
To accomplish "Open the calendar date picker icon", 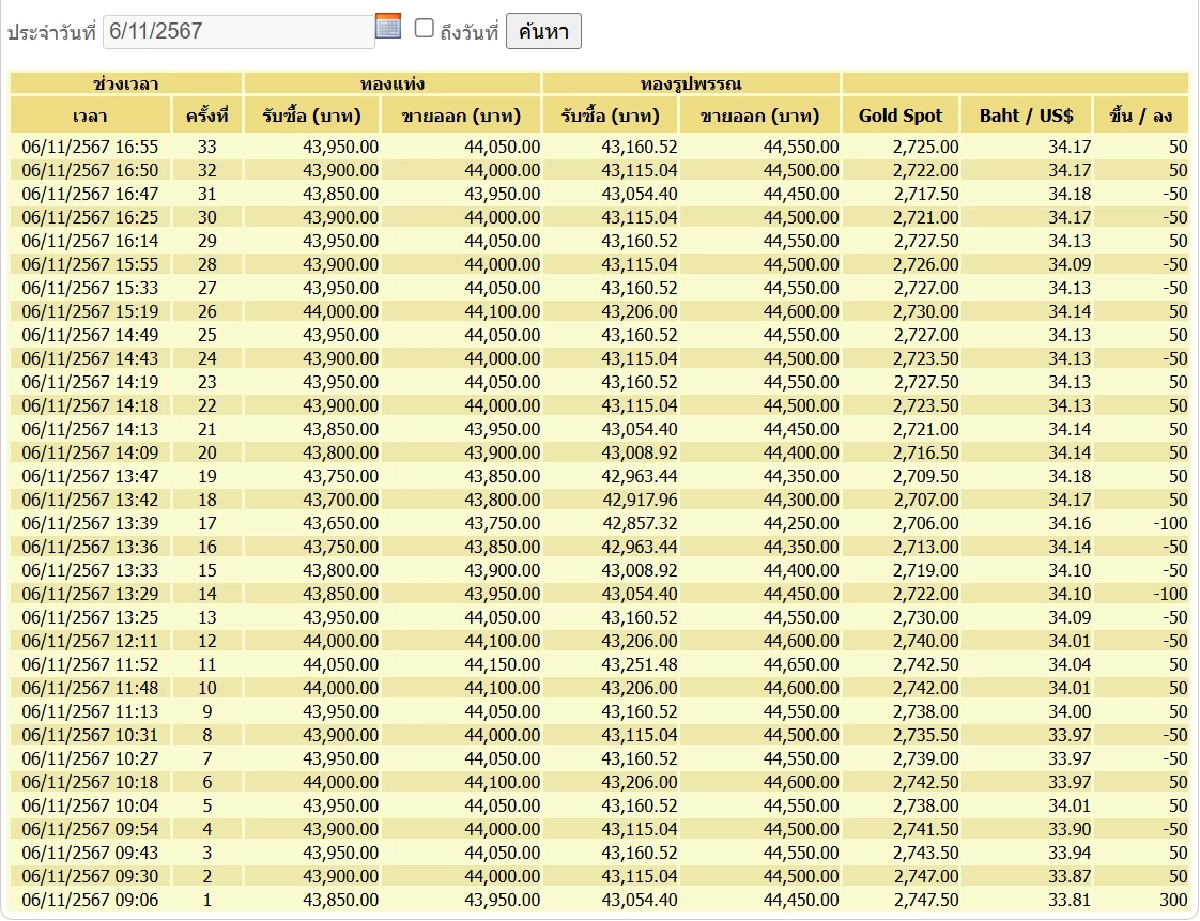I will 388,27.
